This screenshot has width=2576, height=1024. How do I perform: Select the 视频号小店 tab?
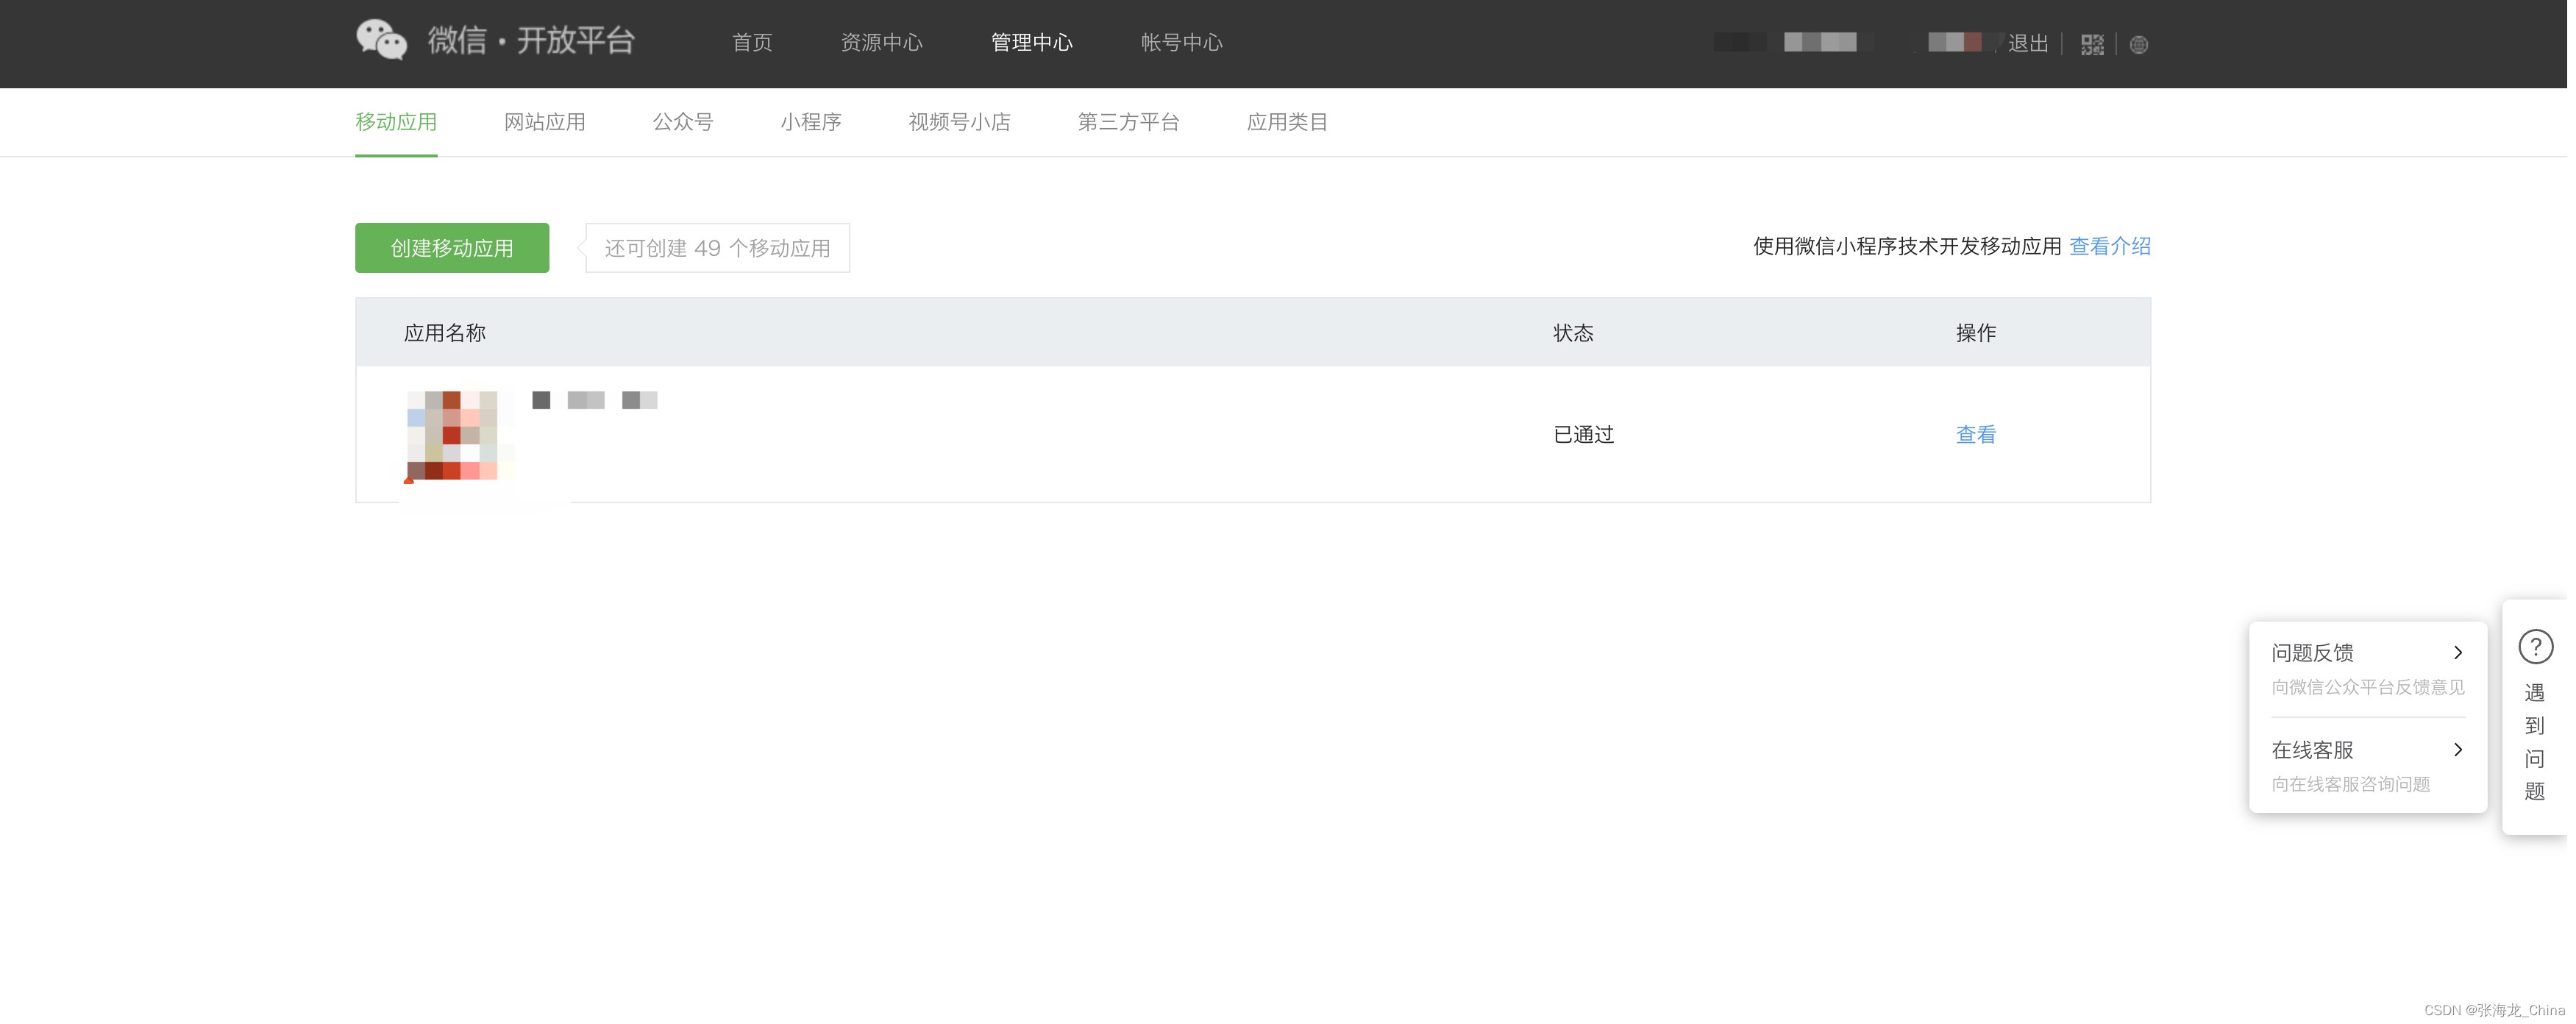coord(959,122)
